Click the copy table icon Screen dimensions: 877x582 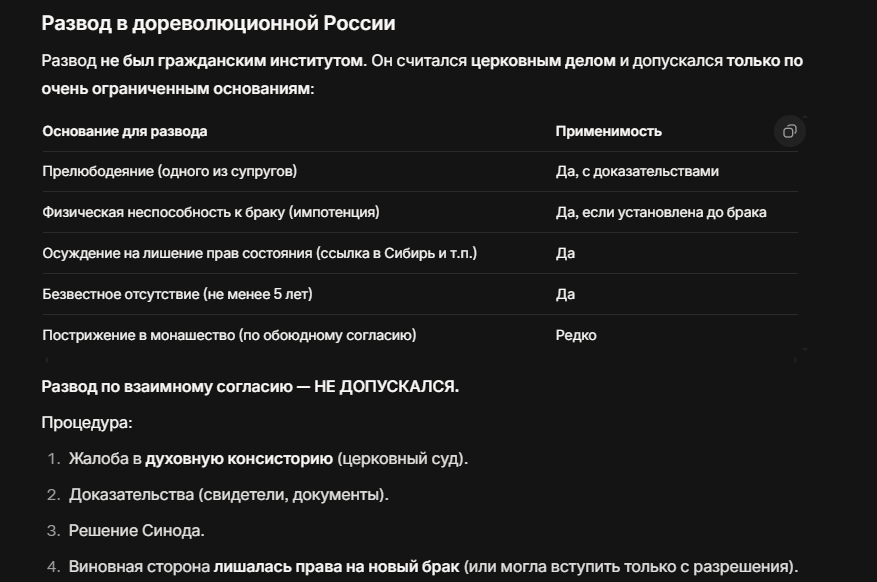(x=790, y=131)
